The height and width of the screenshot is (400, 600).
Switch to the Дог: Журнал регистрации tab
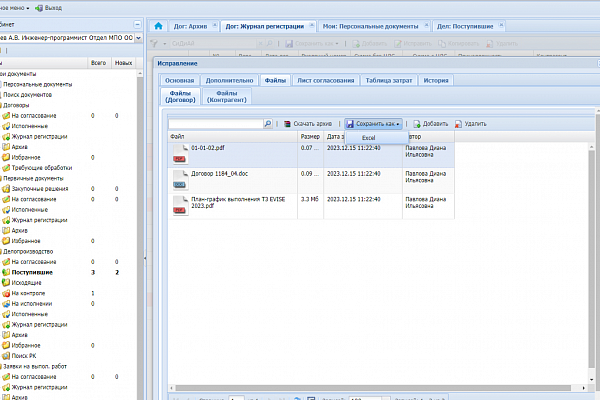point(264,26)
